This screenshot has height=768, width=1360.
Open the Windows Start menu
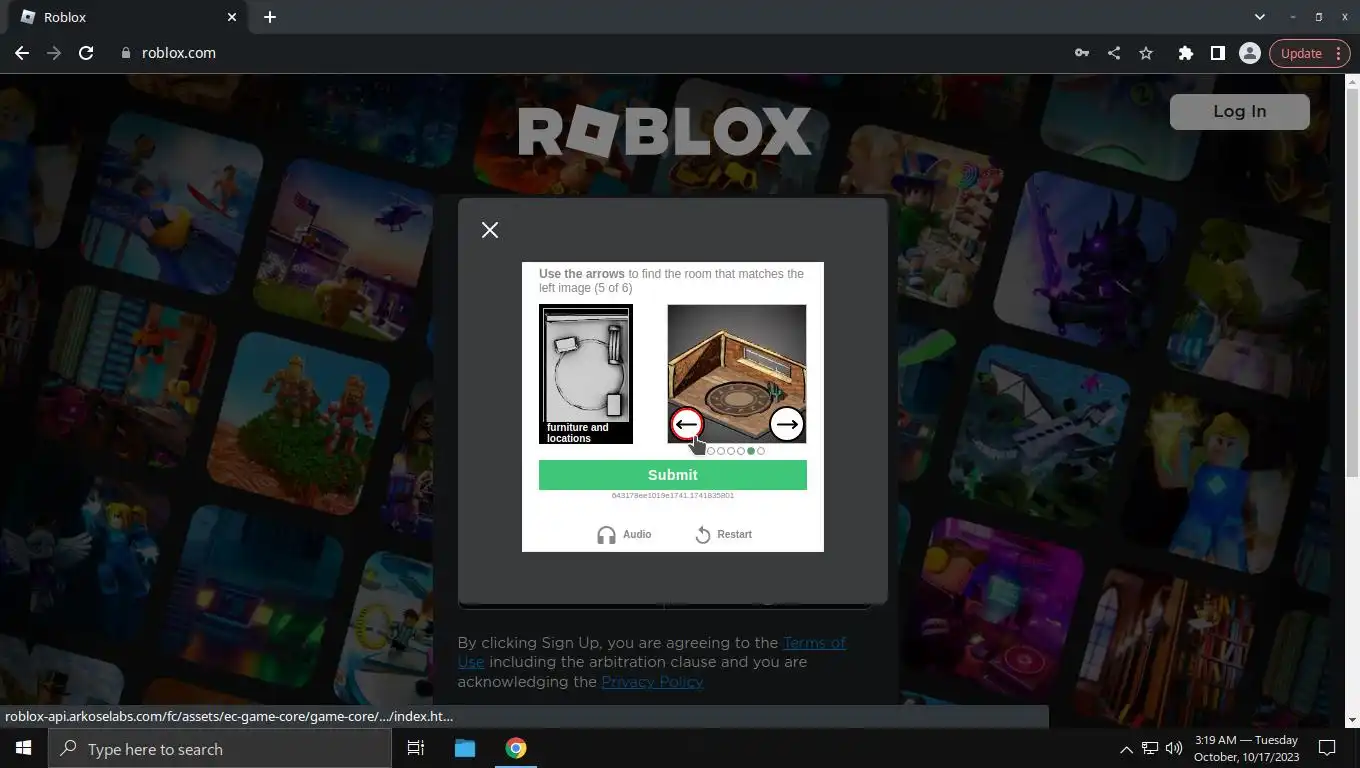24,748
